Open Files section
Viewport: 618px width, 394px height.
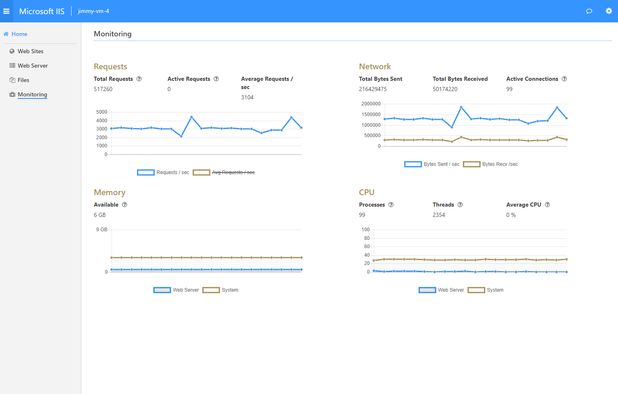[x=23, y=80]
